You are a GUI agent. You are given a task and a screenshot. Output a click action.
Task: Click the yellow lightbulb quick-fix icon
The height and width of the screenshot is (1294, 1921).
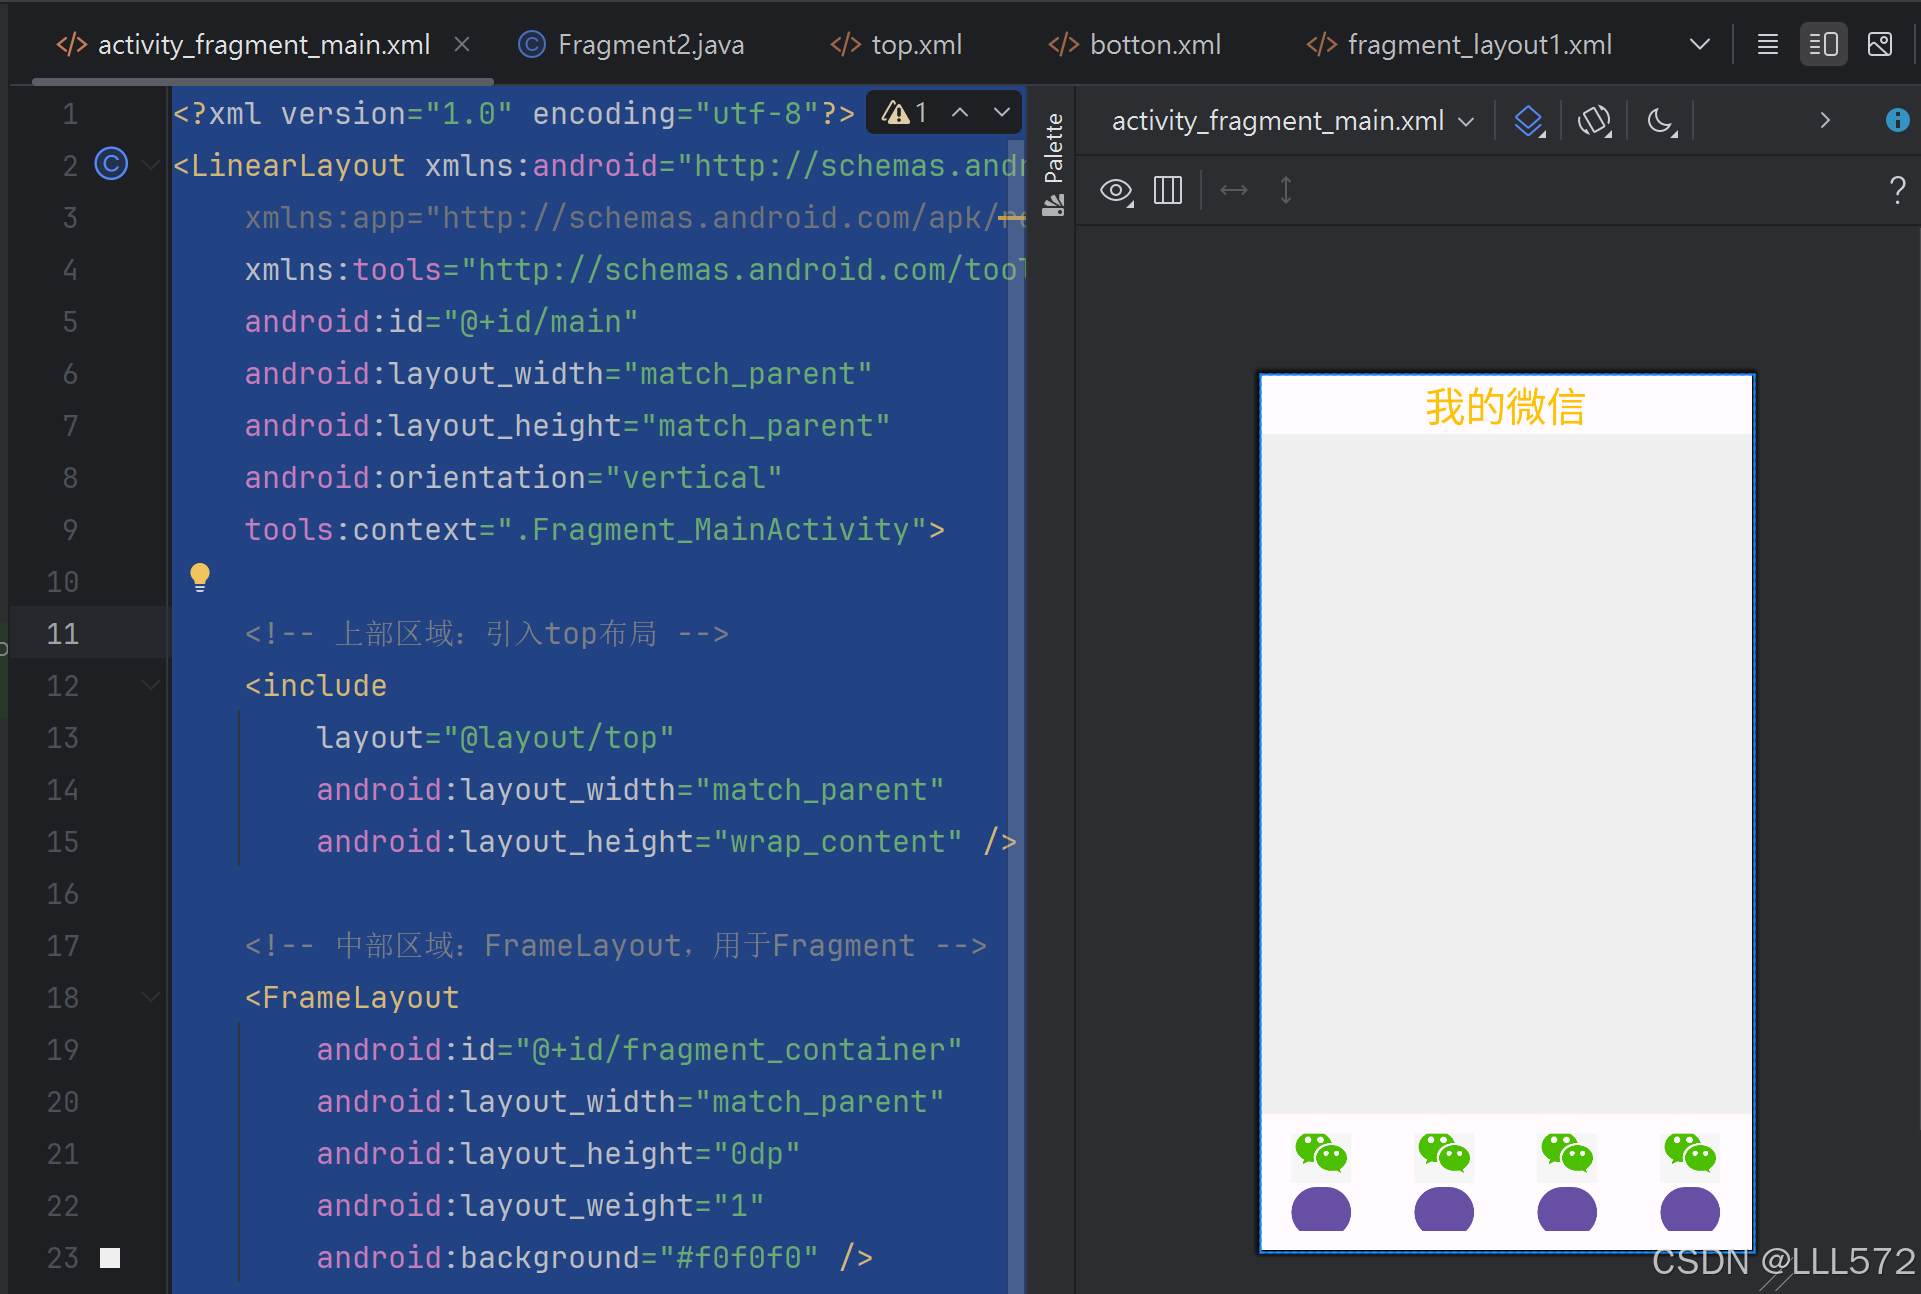tap(200, 577)
